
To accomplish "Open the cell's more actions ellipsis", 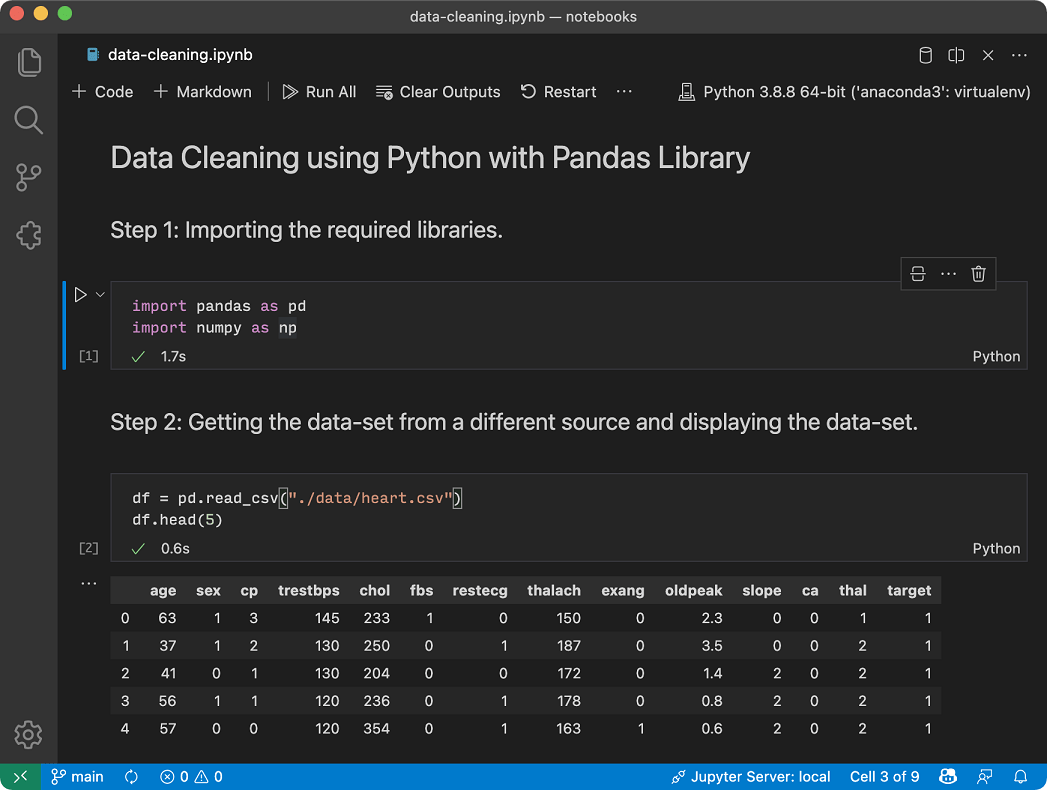I will pyautogui.click(x=948, y=273).
